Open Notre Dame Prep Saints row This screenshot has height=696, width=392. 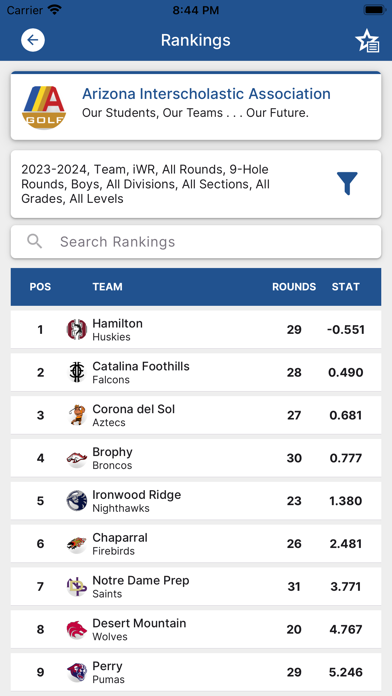coord(196,586)
